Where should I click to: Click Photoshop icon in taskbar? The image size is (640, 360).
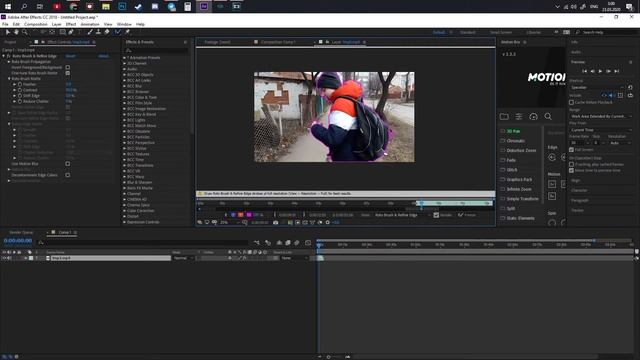[x=122, y=7]
